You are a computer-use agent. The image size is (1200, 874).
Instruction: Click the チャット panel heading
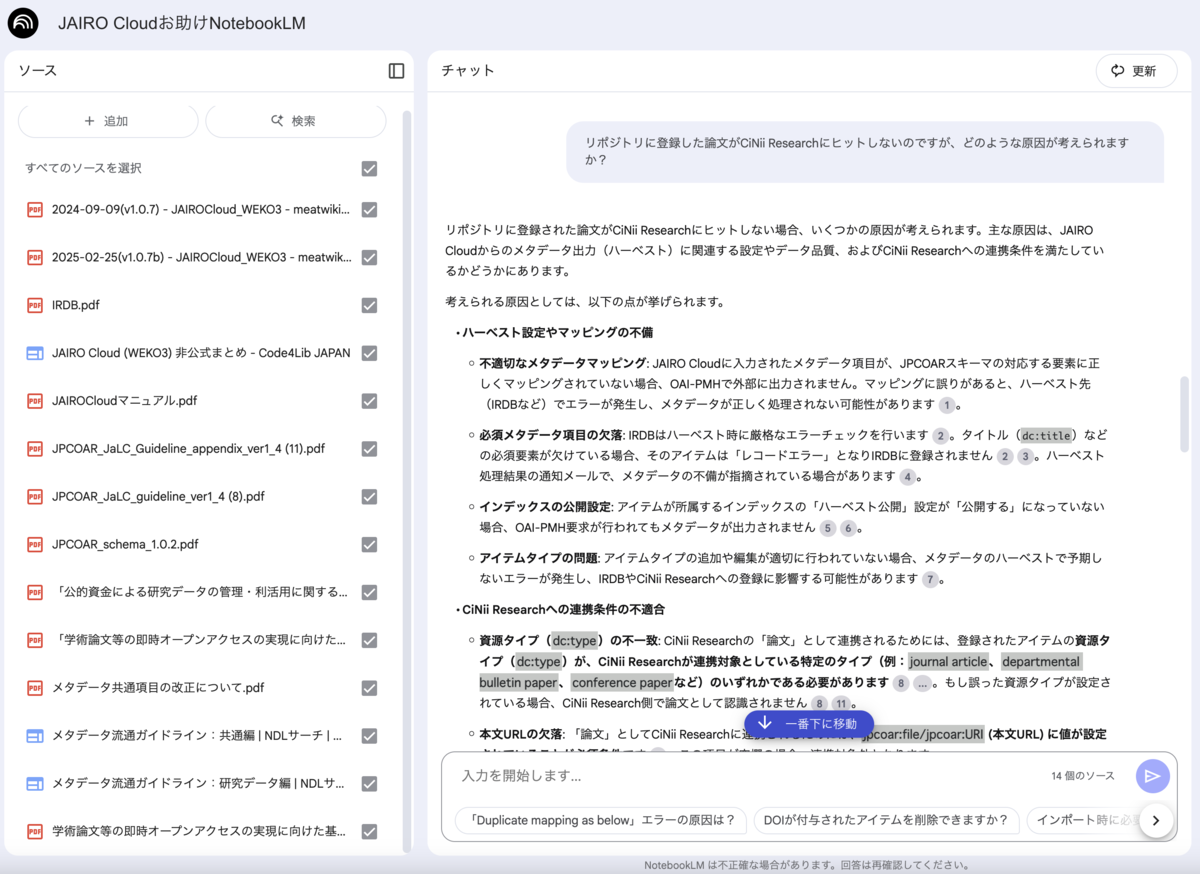(468, 71)
